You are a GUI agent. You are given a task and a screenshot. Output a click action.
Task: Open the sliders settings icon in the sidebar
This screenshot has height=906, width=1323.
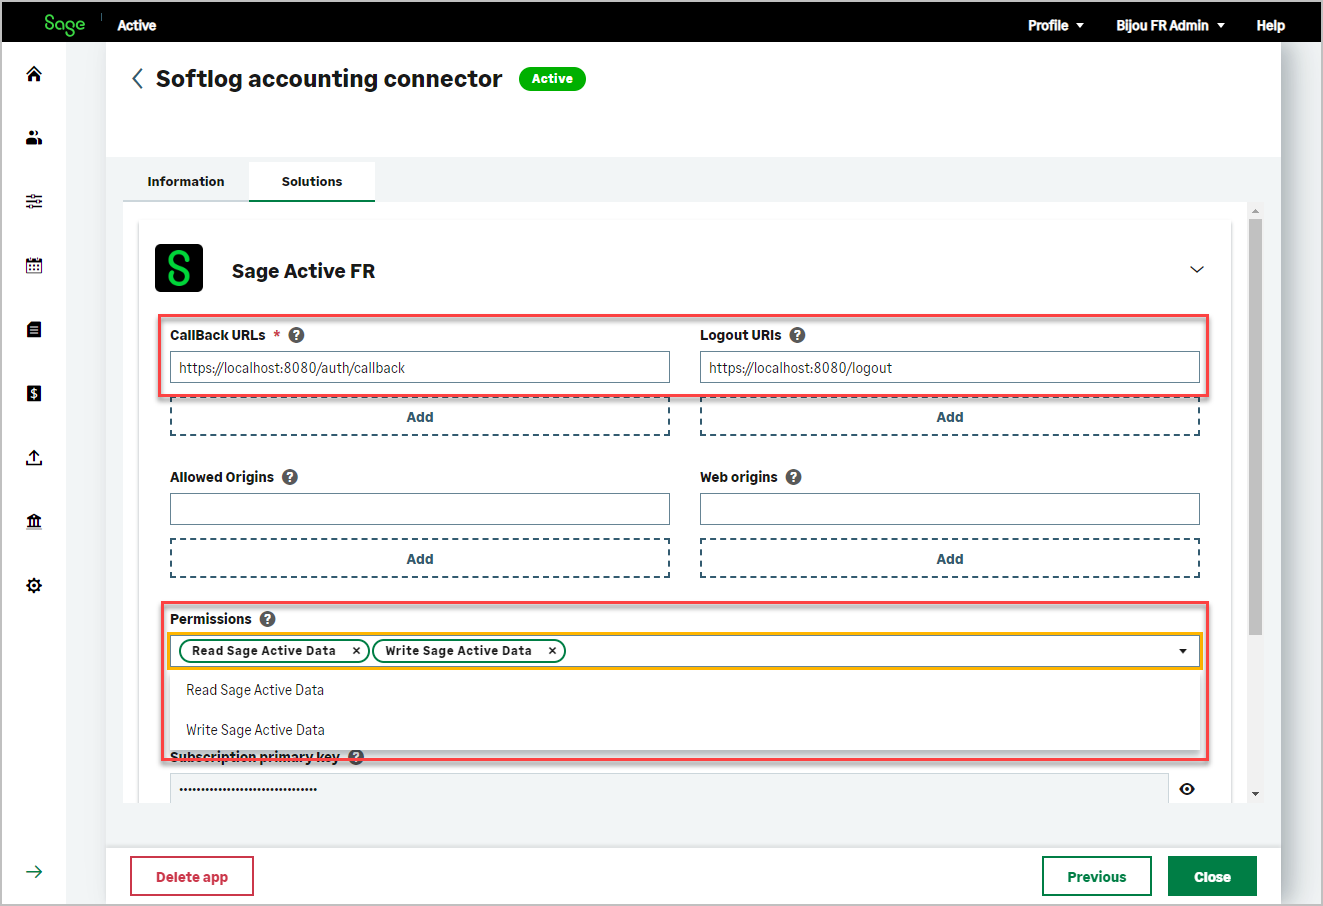click(x=34, y=202)
